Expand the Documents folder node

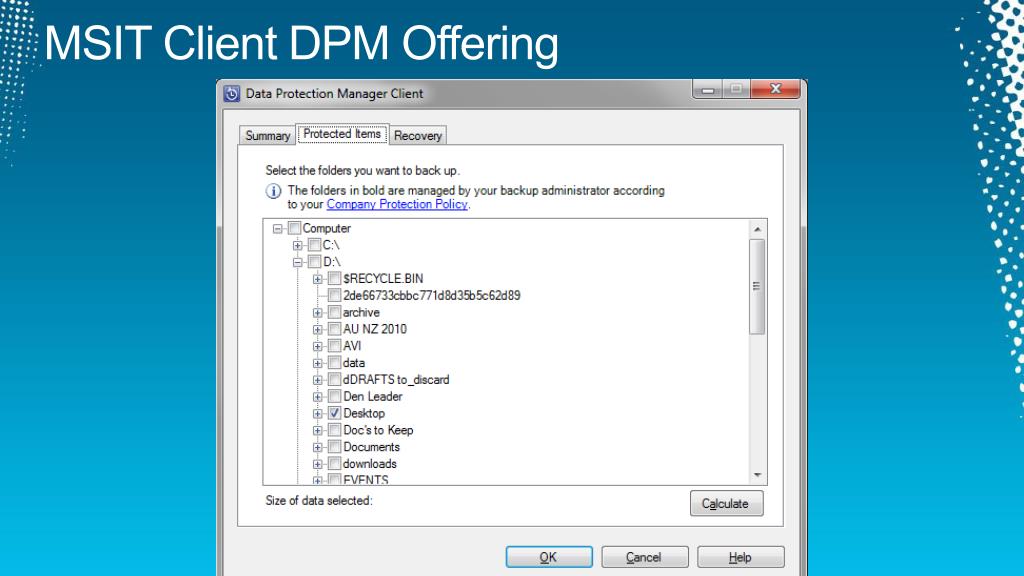click(317, 447)
